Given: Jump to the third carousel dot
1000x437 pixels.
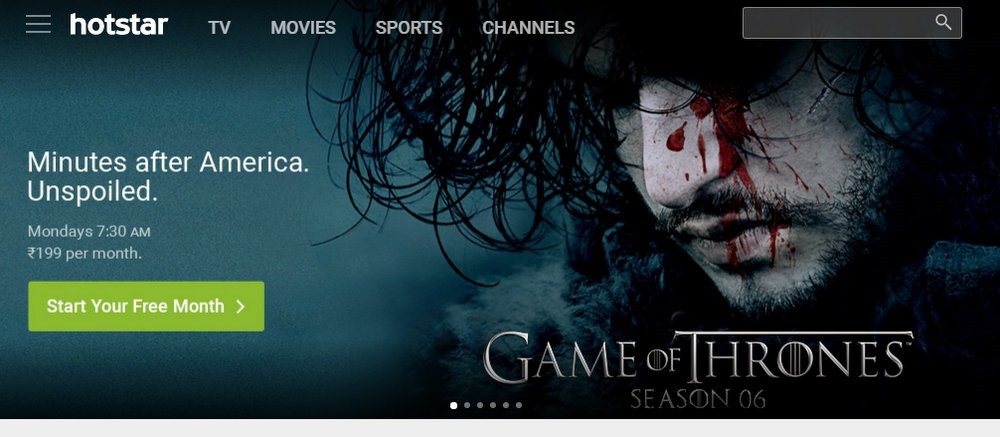Looking at the screenshot, I should [x=480, y=405].
